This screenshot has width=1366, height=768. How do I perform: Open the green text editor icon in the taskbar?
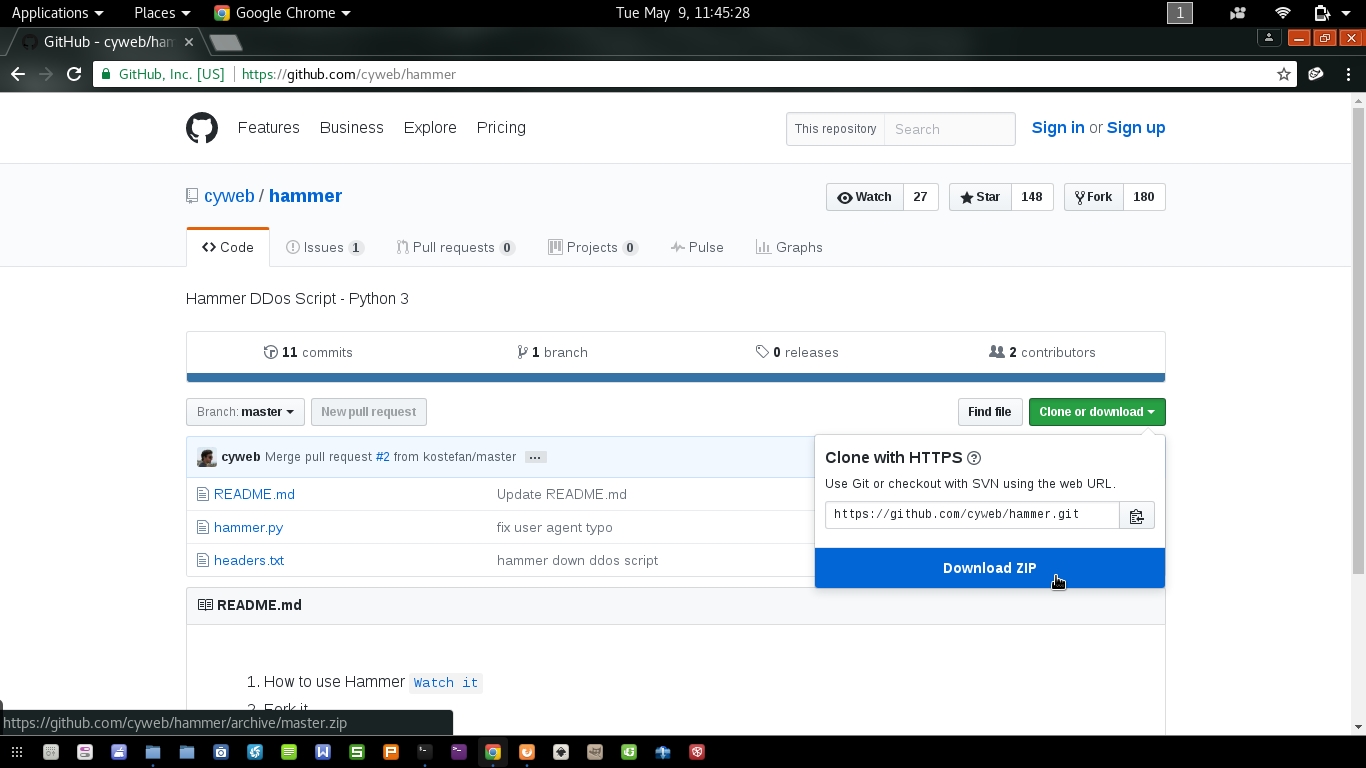tap(289, 752)
